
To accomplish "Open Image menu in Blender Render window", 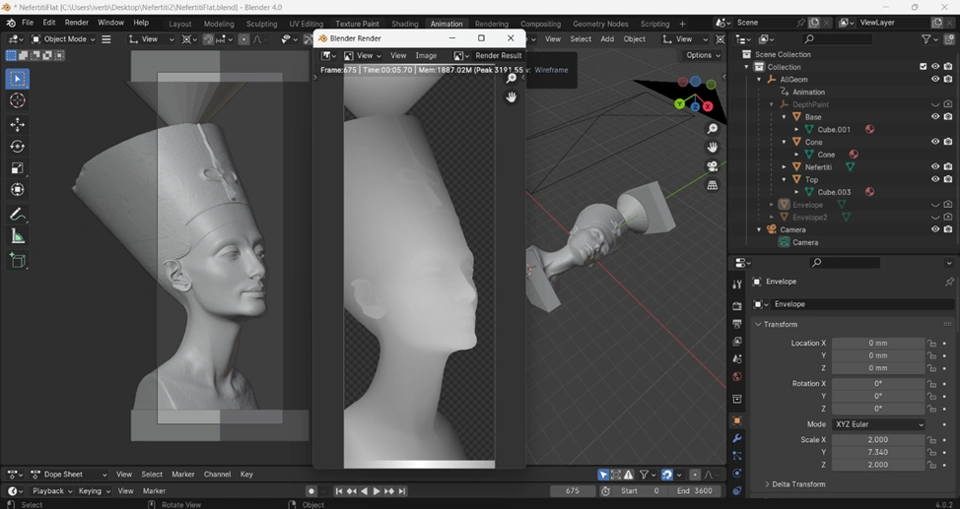I will [426, 55].
